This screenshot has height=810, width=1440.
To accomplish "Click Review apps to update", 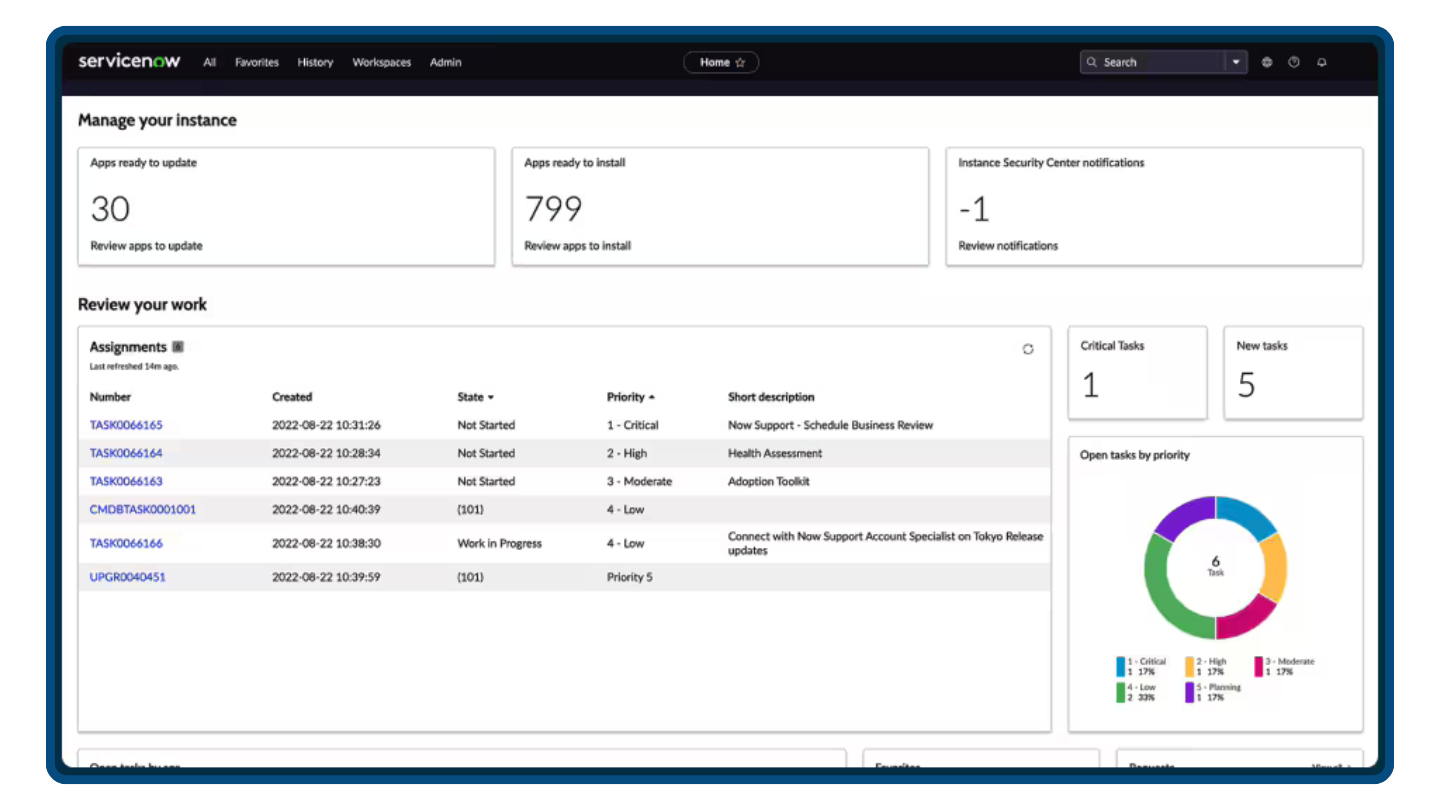I will pos(147,246).
